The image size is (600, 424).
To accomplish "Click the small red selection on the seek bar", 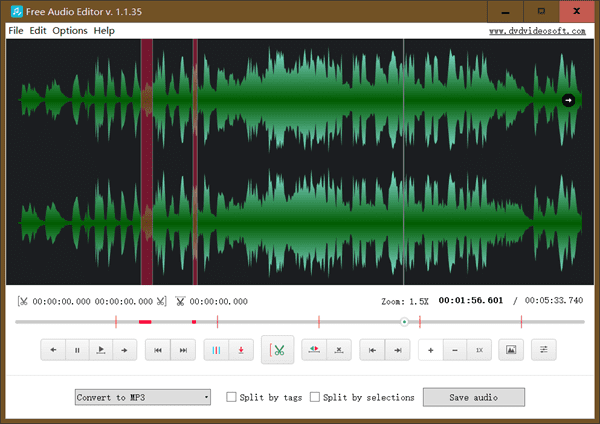I will coord(194,322).
